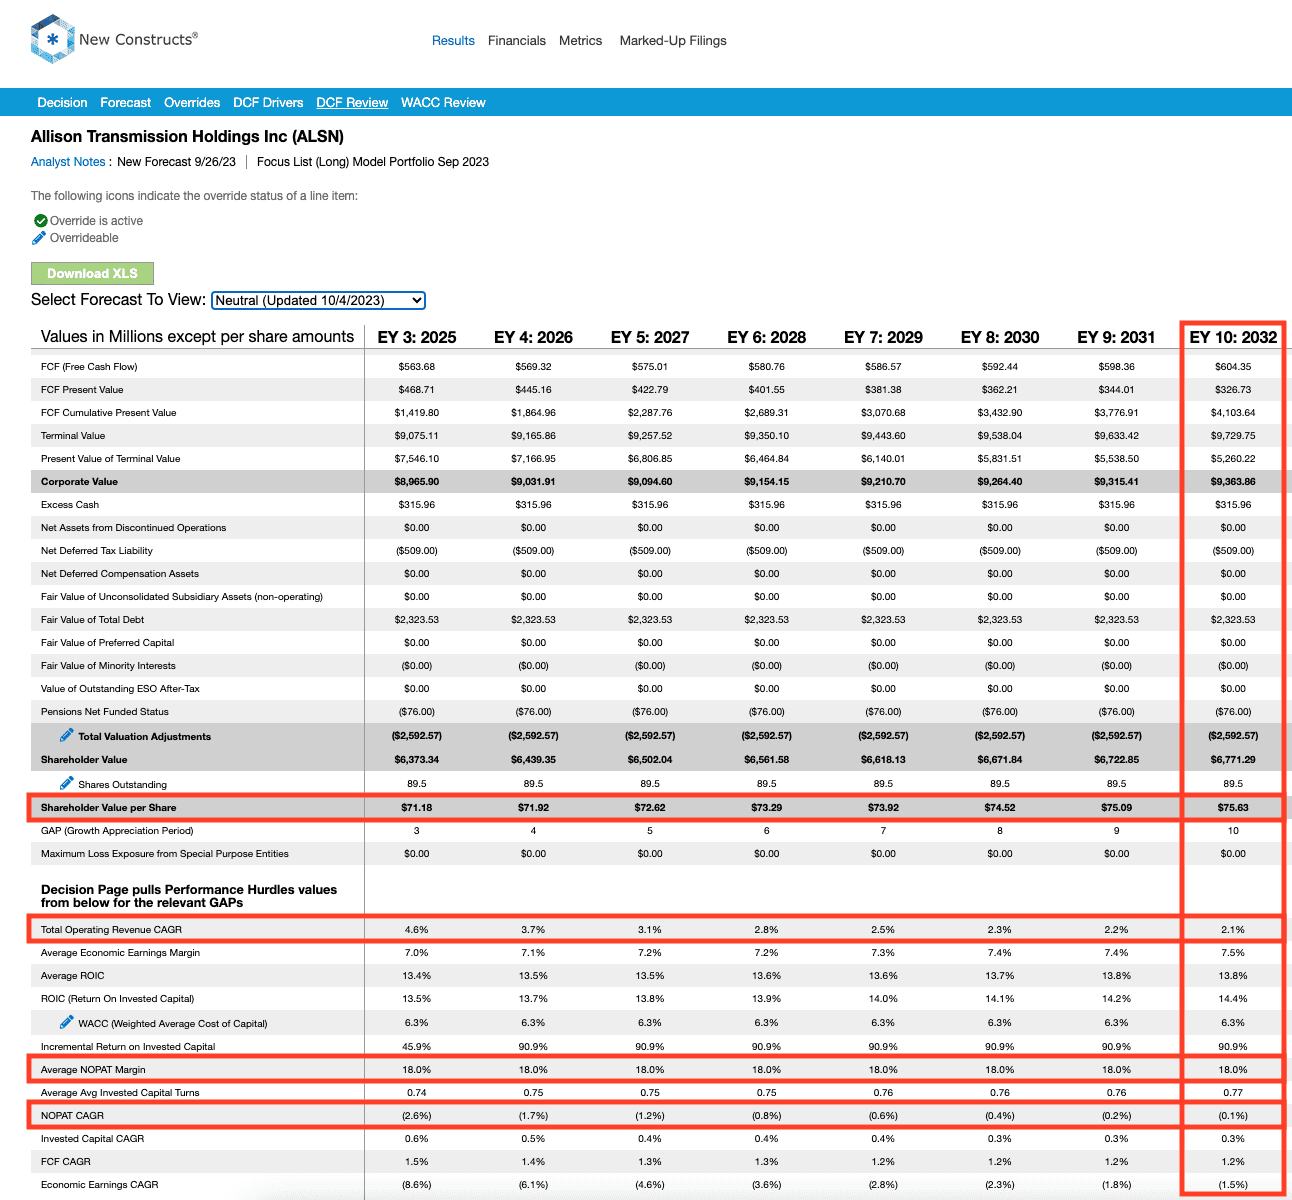Image resolution: width=1292 pixels, height=1200 pixels.
Task: Click the FCF Present Value row label
Action: [82, 390]
